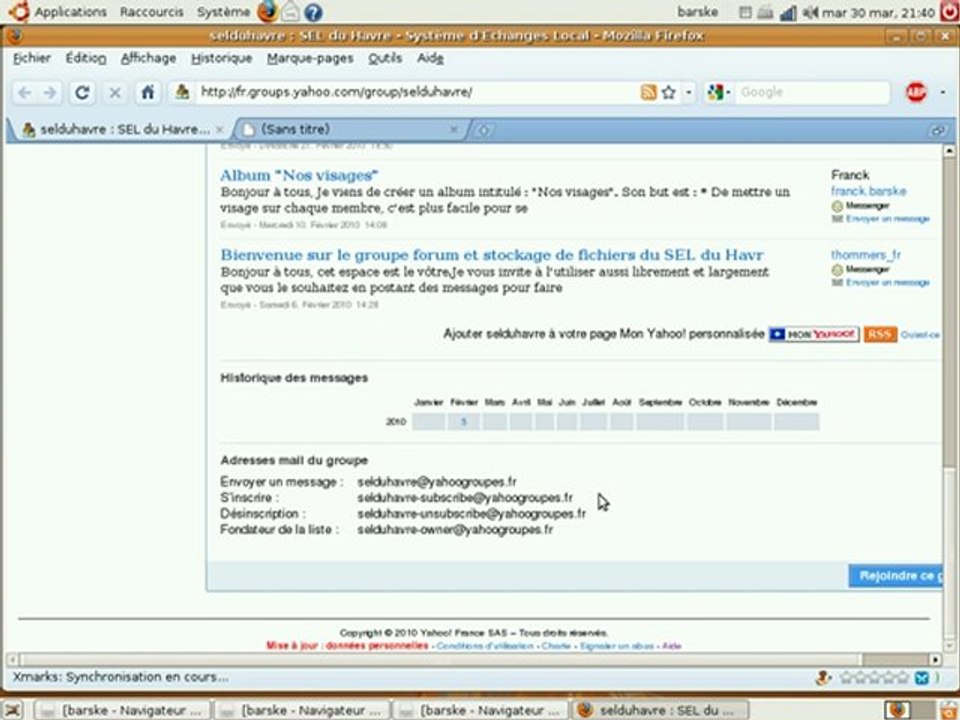Open thommers_fr profile link
960x720 pixels.
point(865,255)
